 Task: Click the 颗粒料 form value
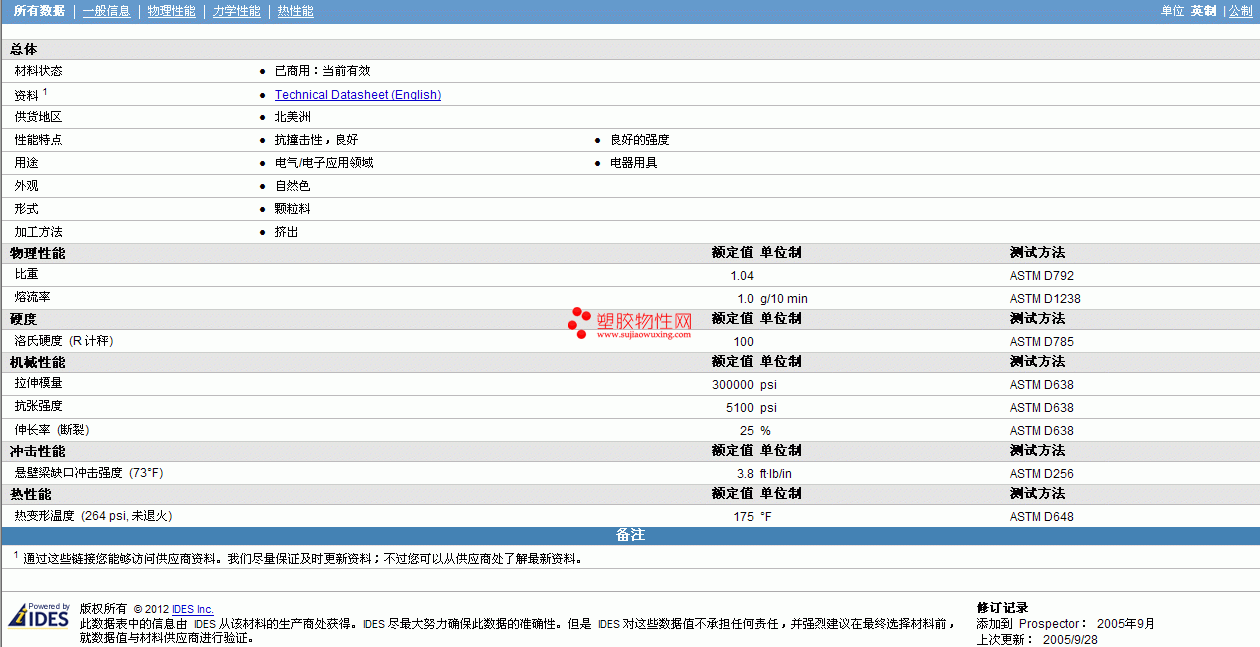pos(293,209)
